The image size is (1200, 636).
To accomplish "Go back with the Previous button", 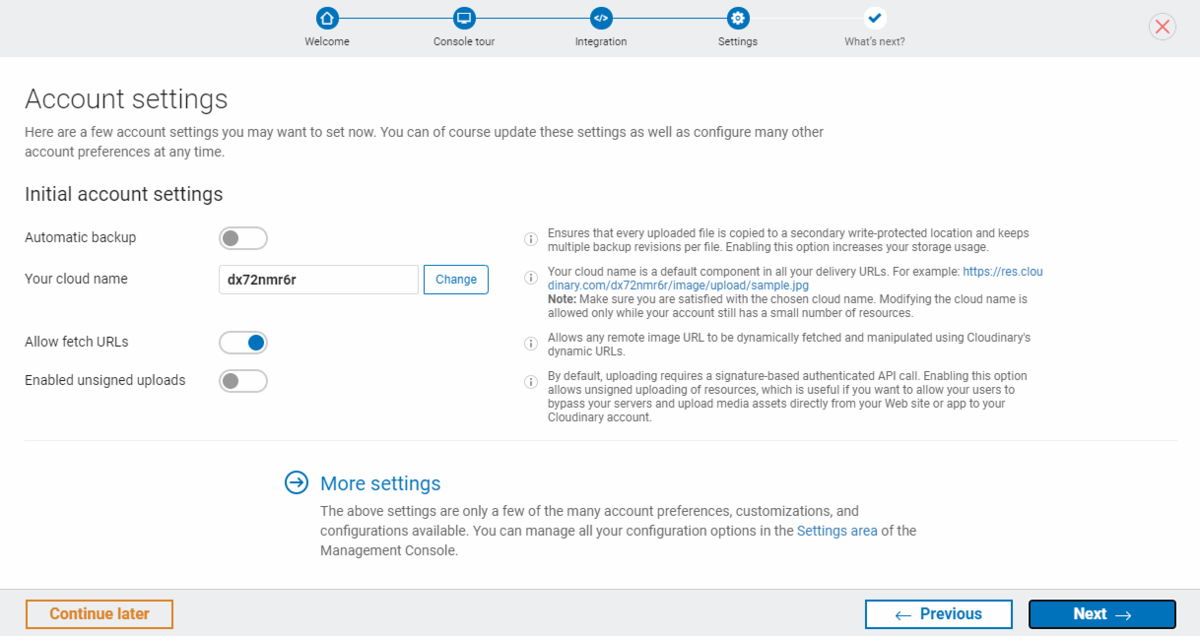I will (938, 614).
